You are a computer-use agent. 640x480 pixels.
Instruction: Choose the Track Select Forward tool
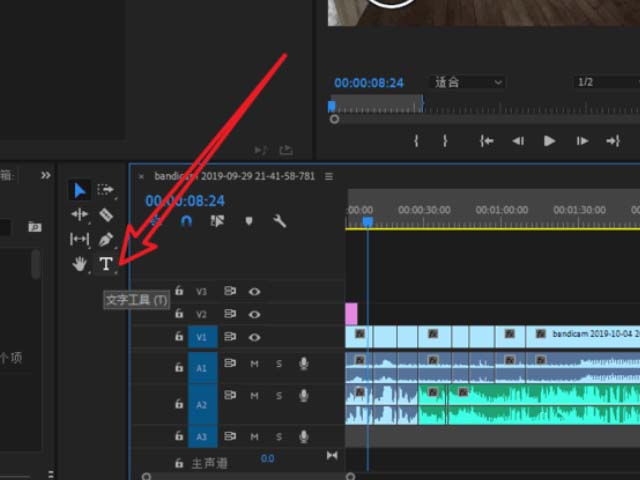click(x=106, y=190)
